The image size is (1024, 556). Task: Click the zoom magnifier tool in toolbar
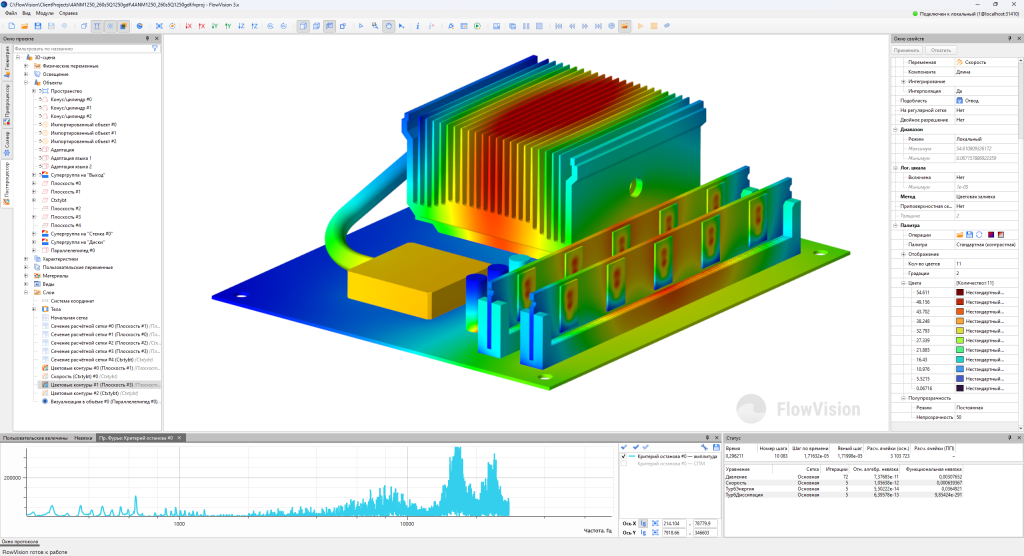tap(374, 26)
